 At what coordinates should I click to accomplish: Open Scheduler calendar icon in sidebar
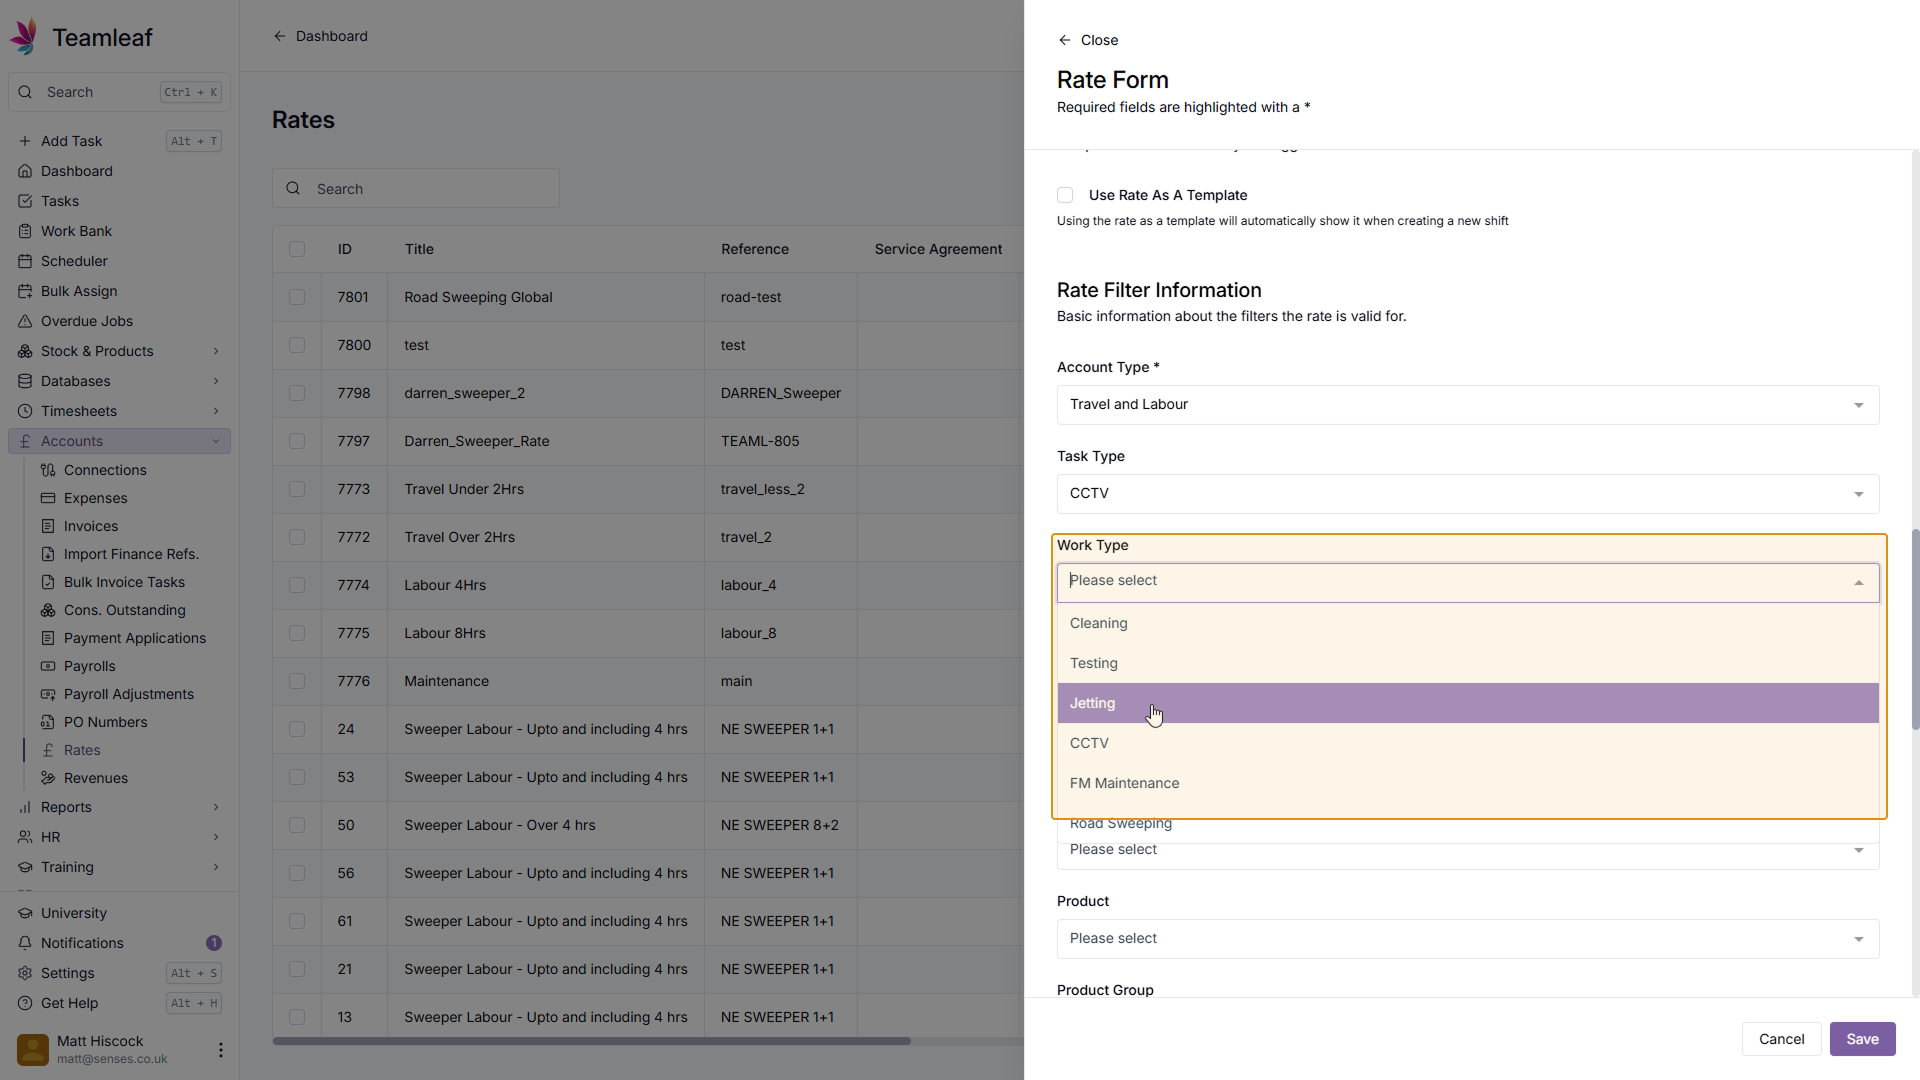point(25,261)
